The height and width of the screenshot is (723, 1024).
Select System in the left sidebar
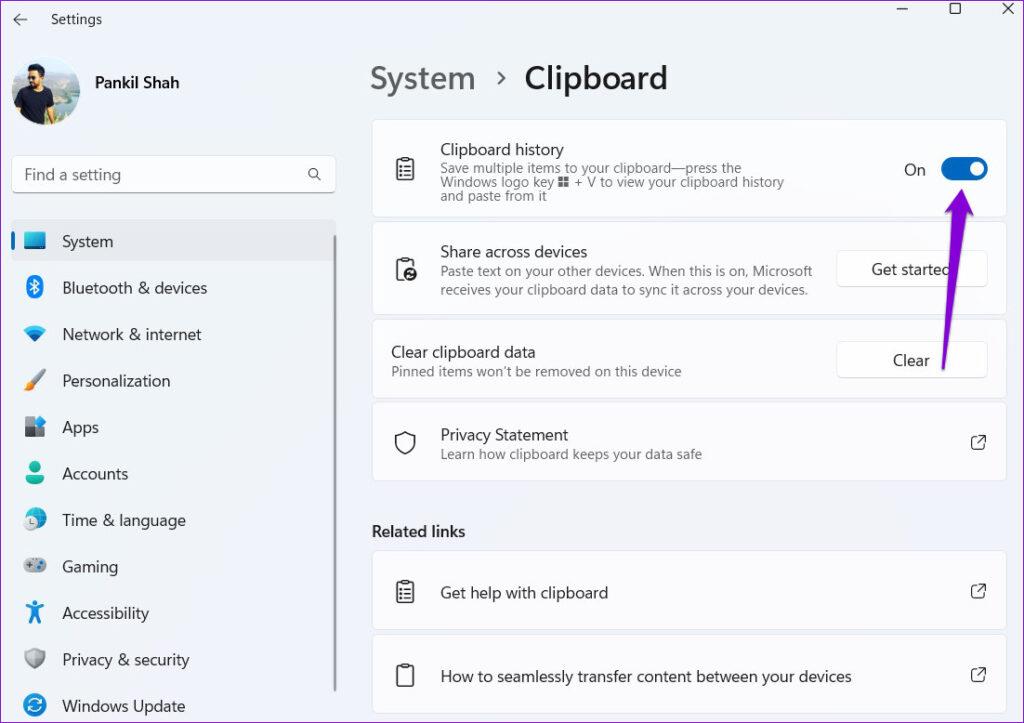(x=87, y=241)
